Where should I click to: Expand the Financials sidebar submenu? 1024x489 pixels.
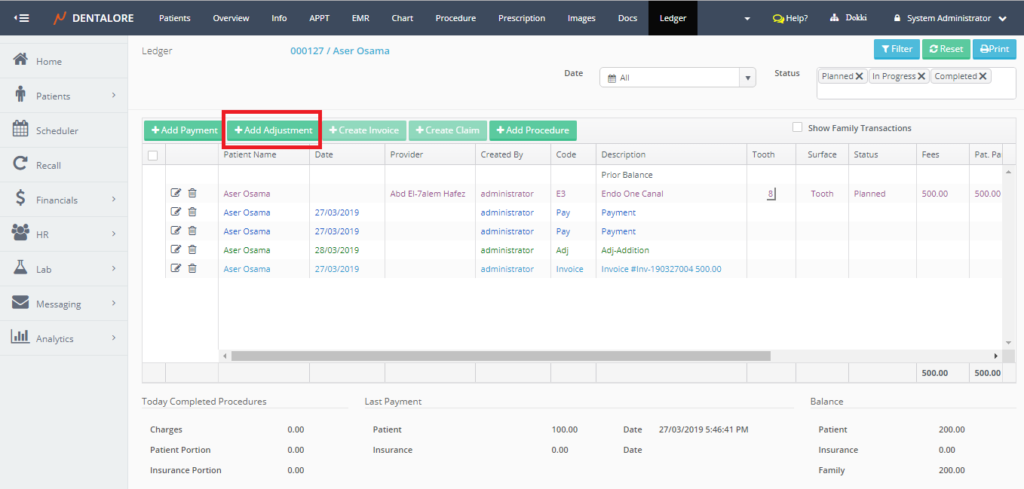point(113,200)
